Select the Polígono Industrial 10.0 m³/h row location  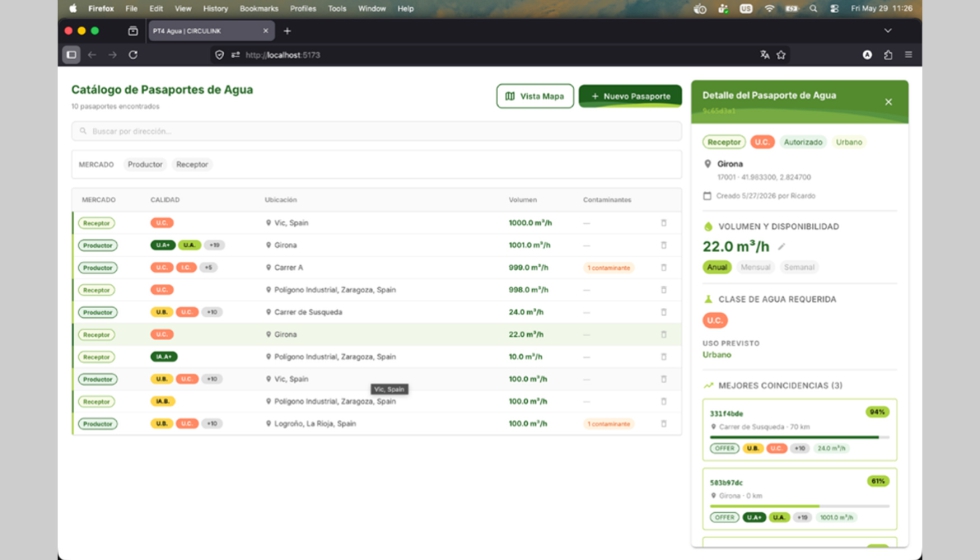334,357
